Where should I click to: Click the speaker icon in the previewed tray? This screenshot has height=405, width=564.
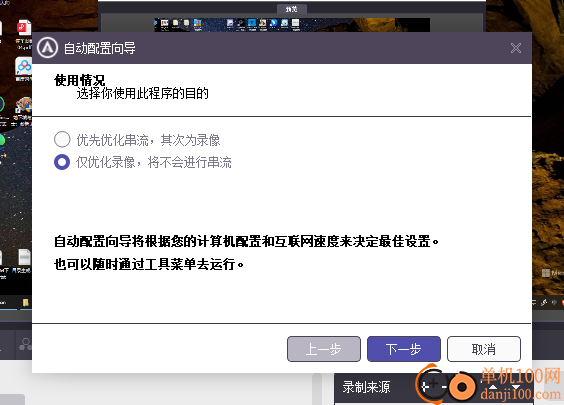tap(554, 302)
